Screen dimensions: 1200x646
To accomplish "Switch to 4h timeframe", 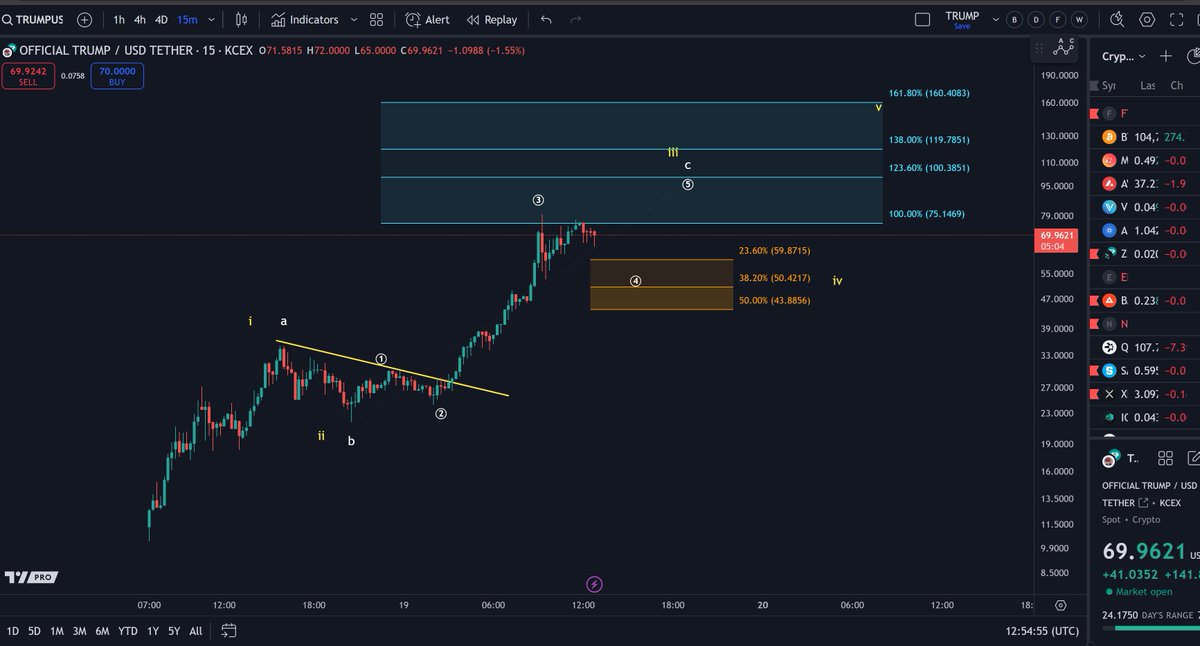I will point(140,19).
